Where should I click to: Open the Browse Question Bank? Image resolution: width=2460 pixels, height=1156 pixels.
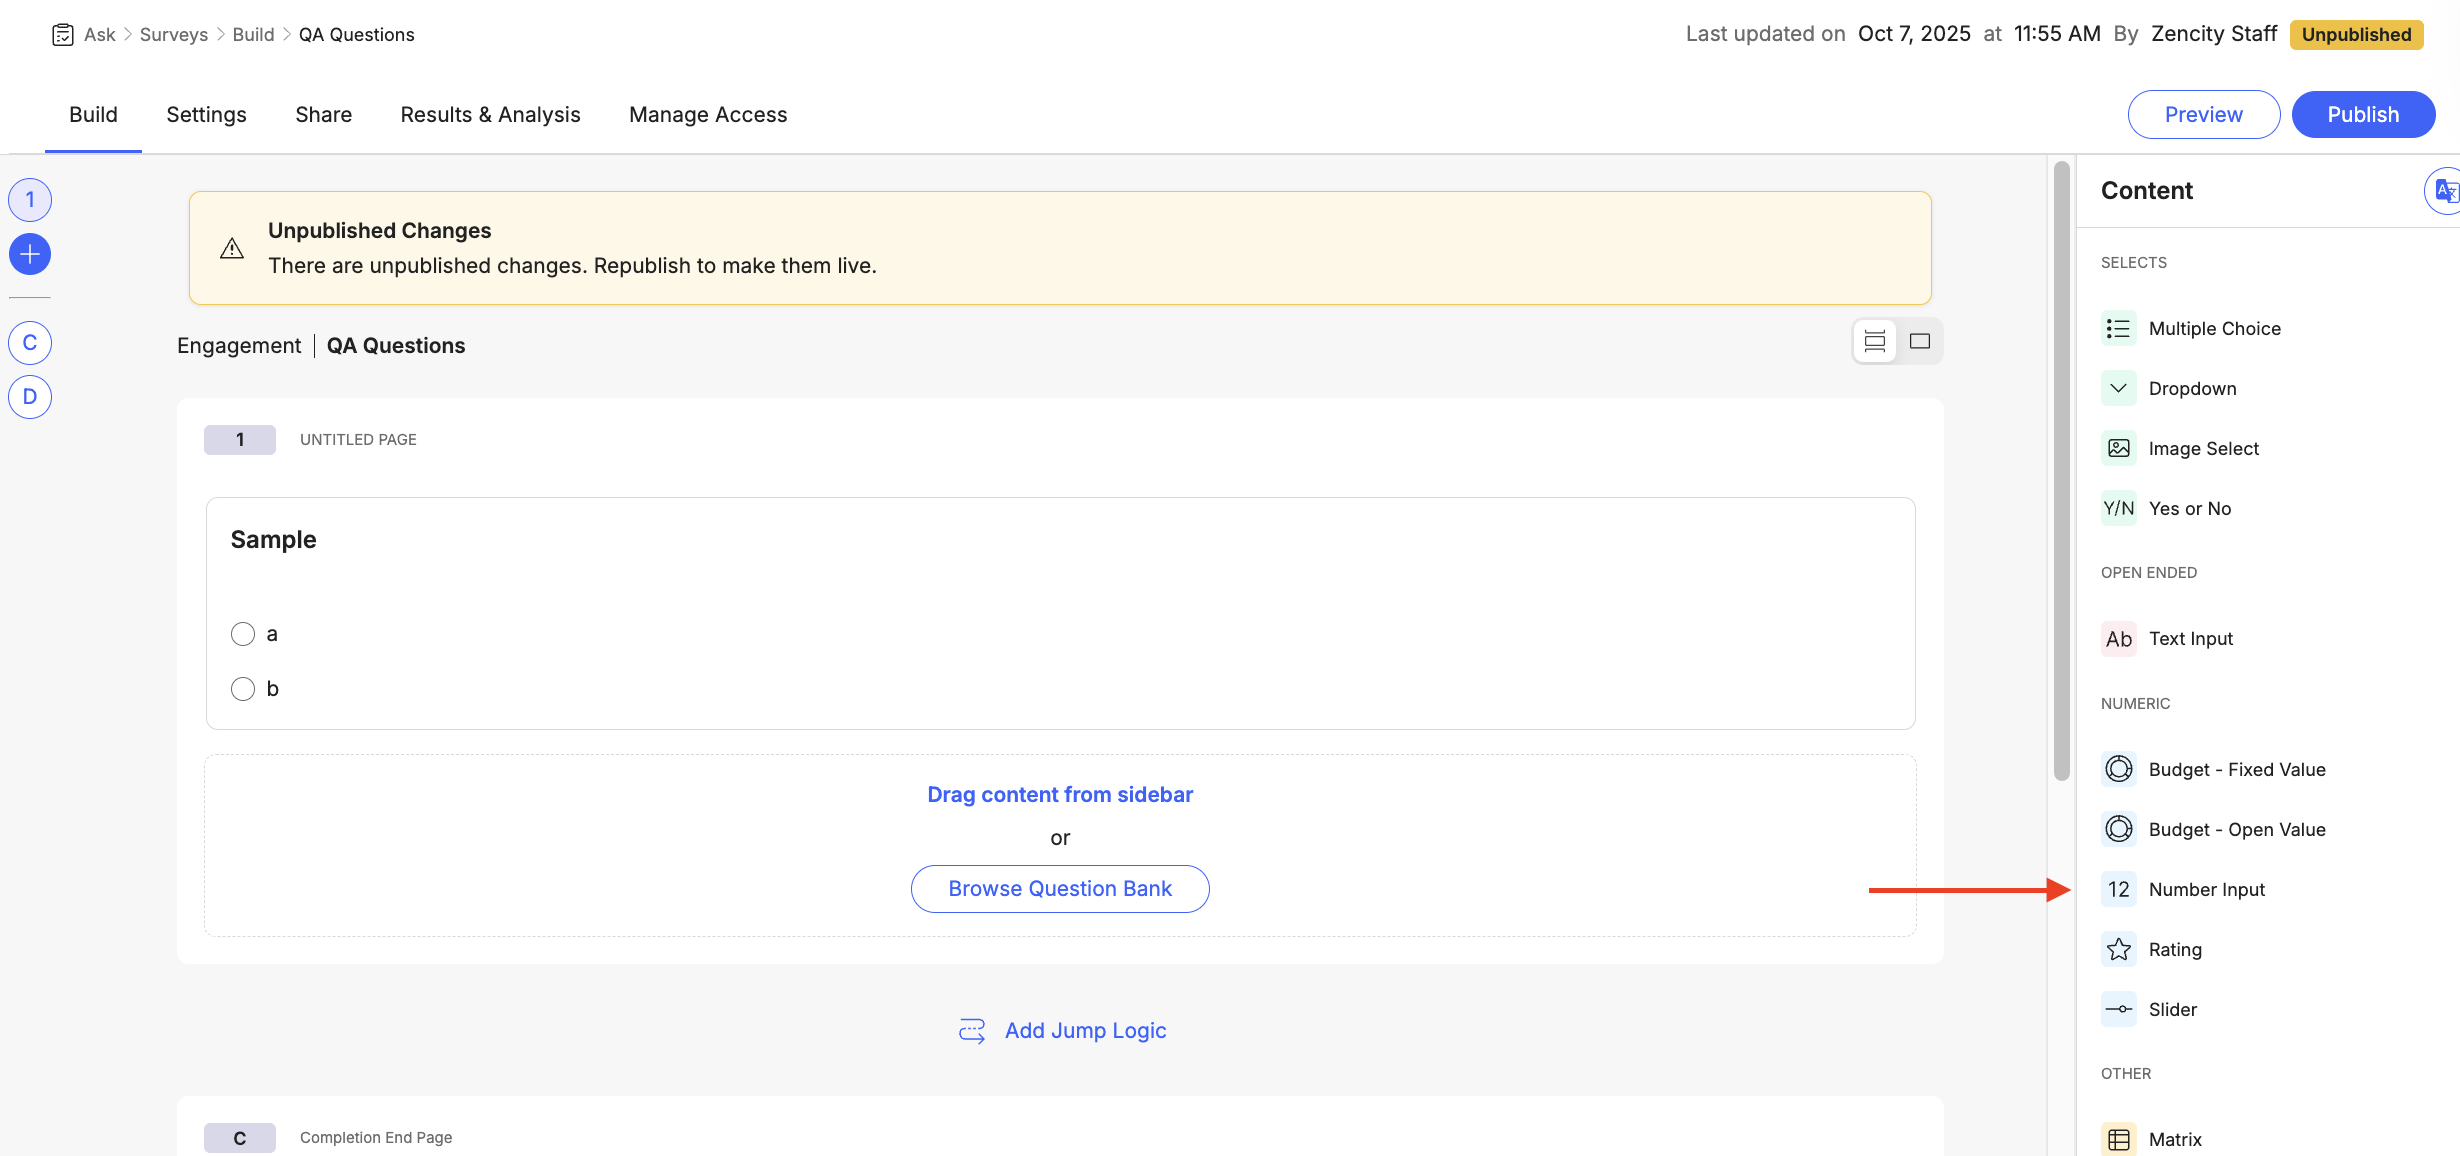tap(1059, 888)
